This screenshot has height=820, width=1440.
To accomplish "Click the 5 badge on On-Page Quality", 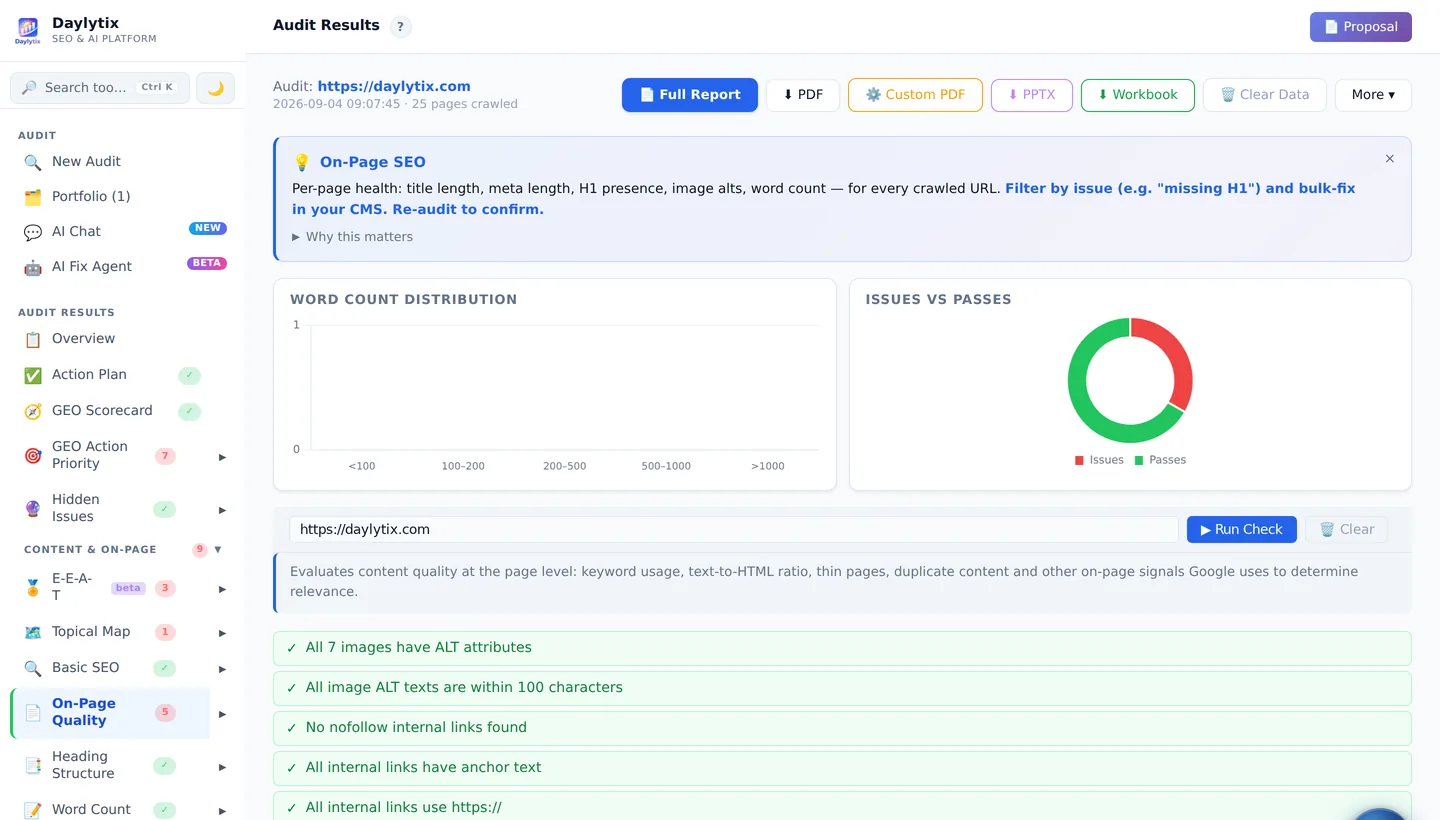I will click(165, 713).
